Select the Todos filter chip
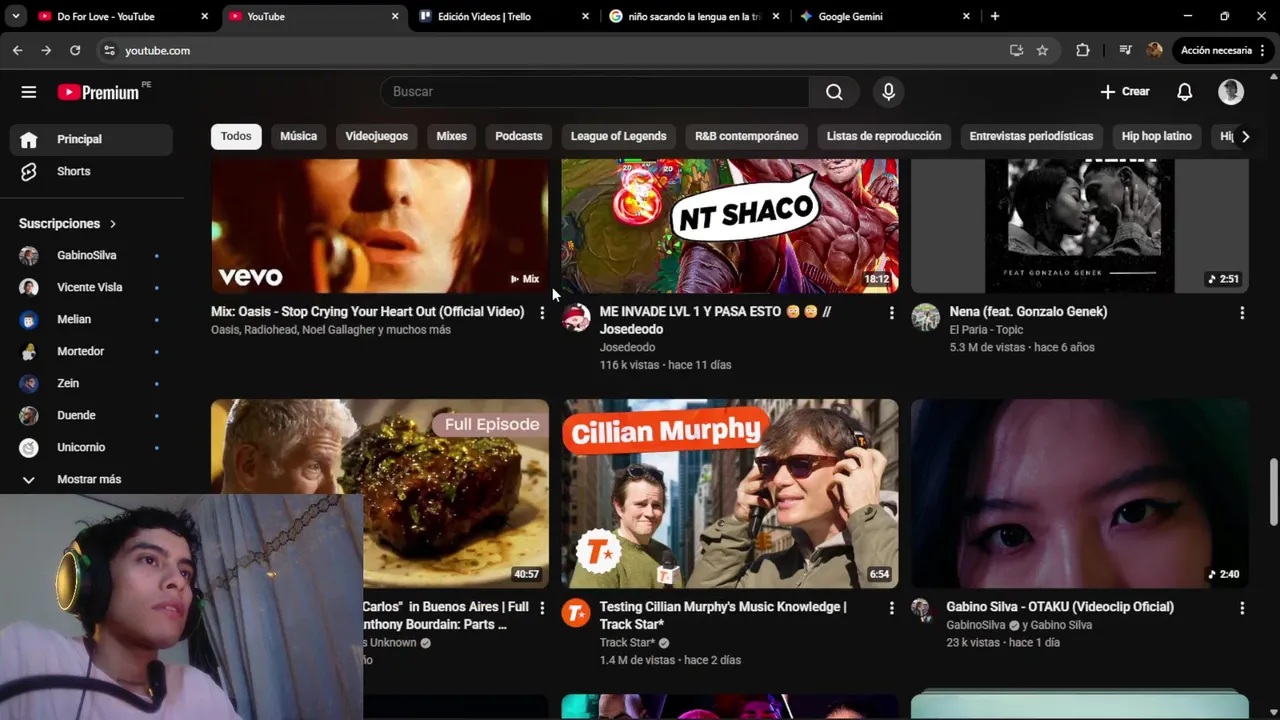Image resolution: width=1280 pixels, height=720 pixels. (236, 136)
